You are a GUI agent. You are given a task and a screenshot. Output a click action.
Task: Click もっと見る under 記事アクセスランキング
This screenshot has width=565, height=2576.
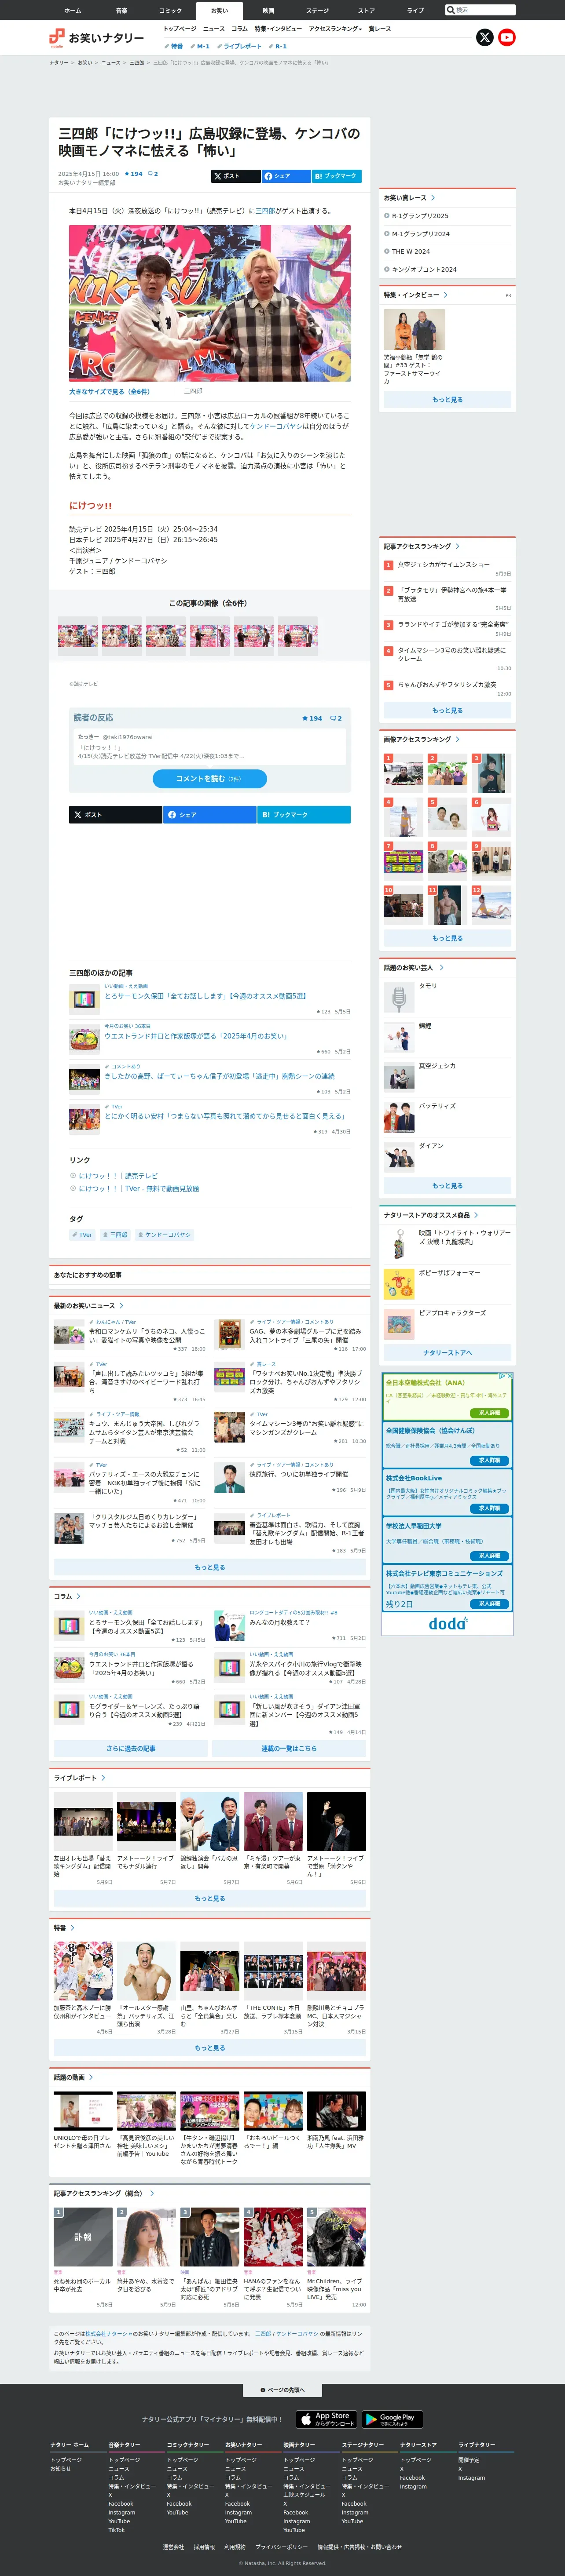click(x=447, y=710)
